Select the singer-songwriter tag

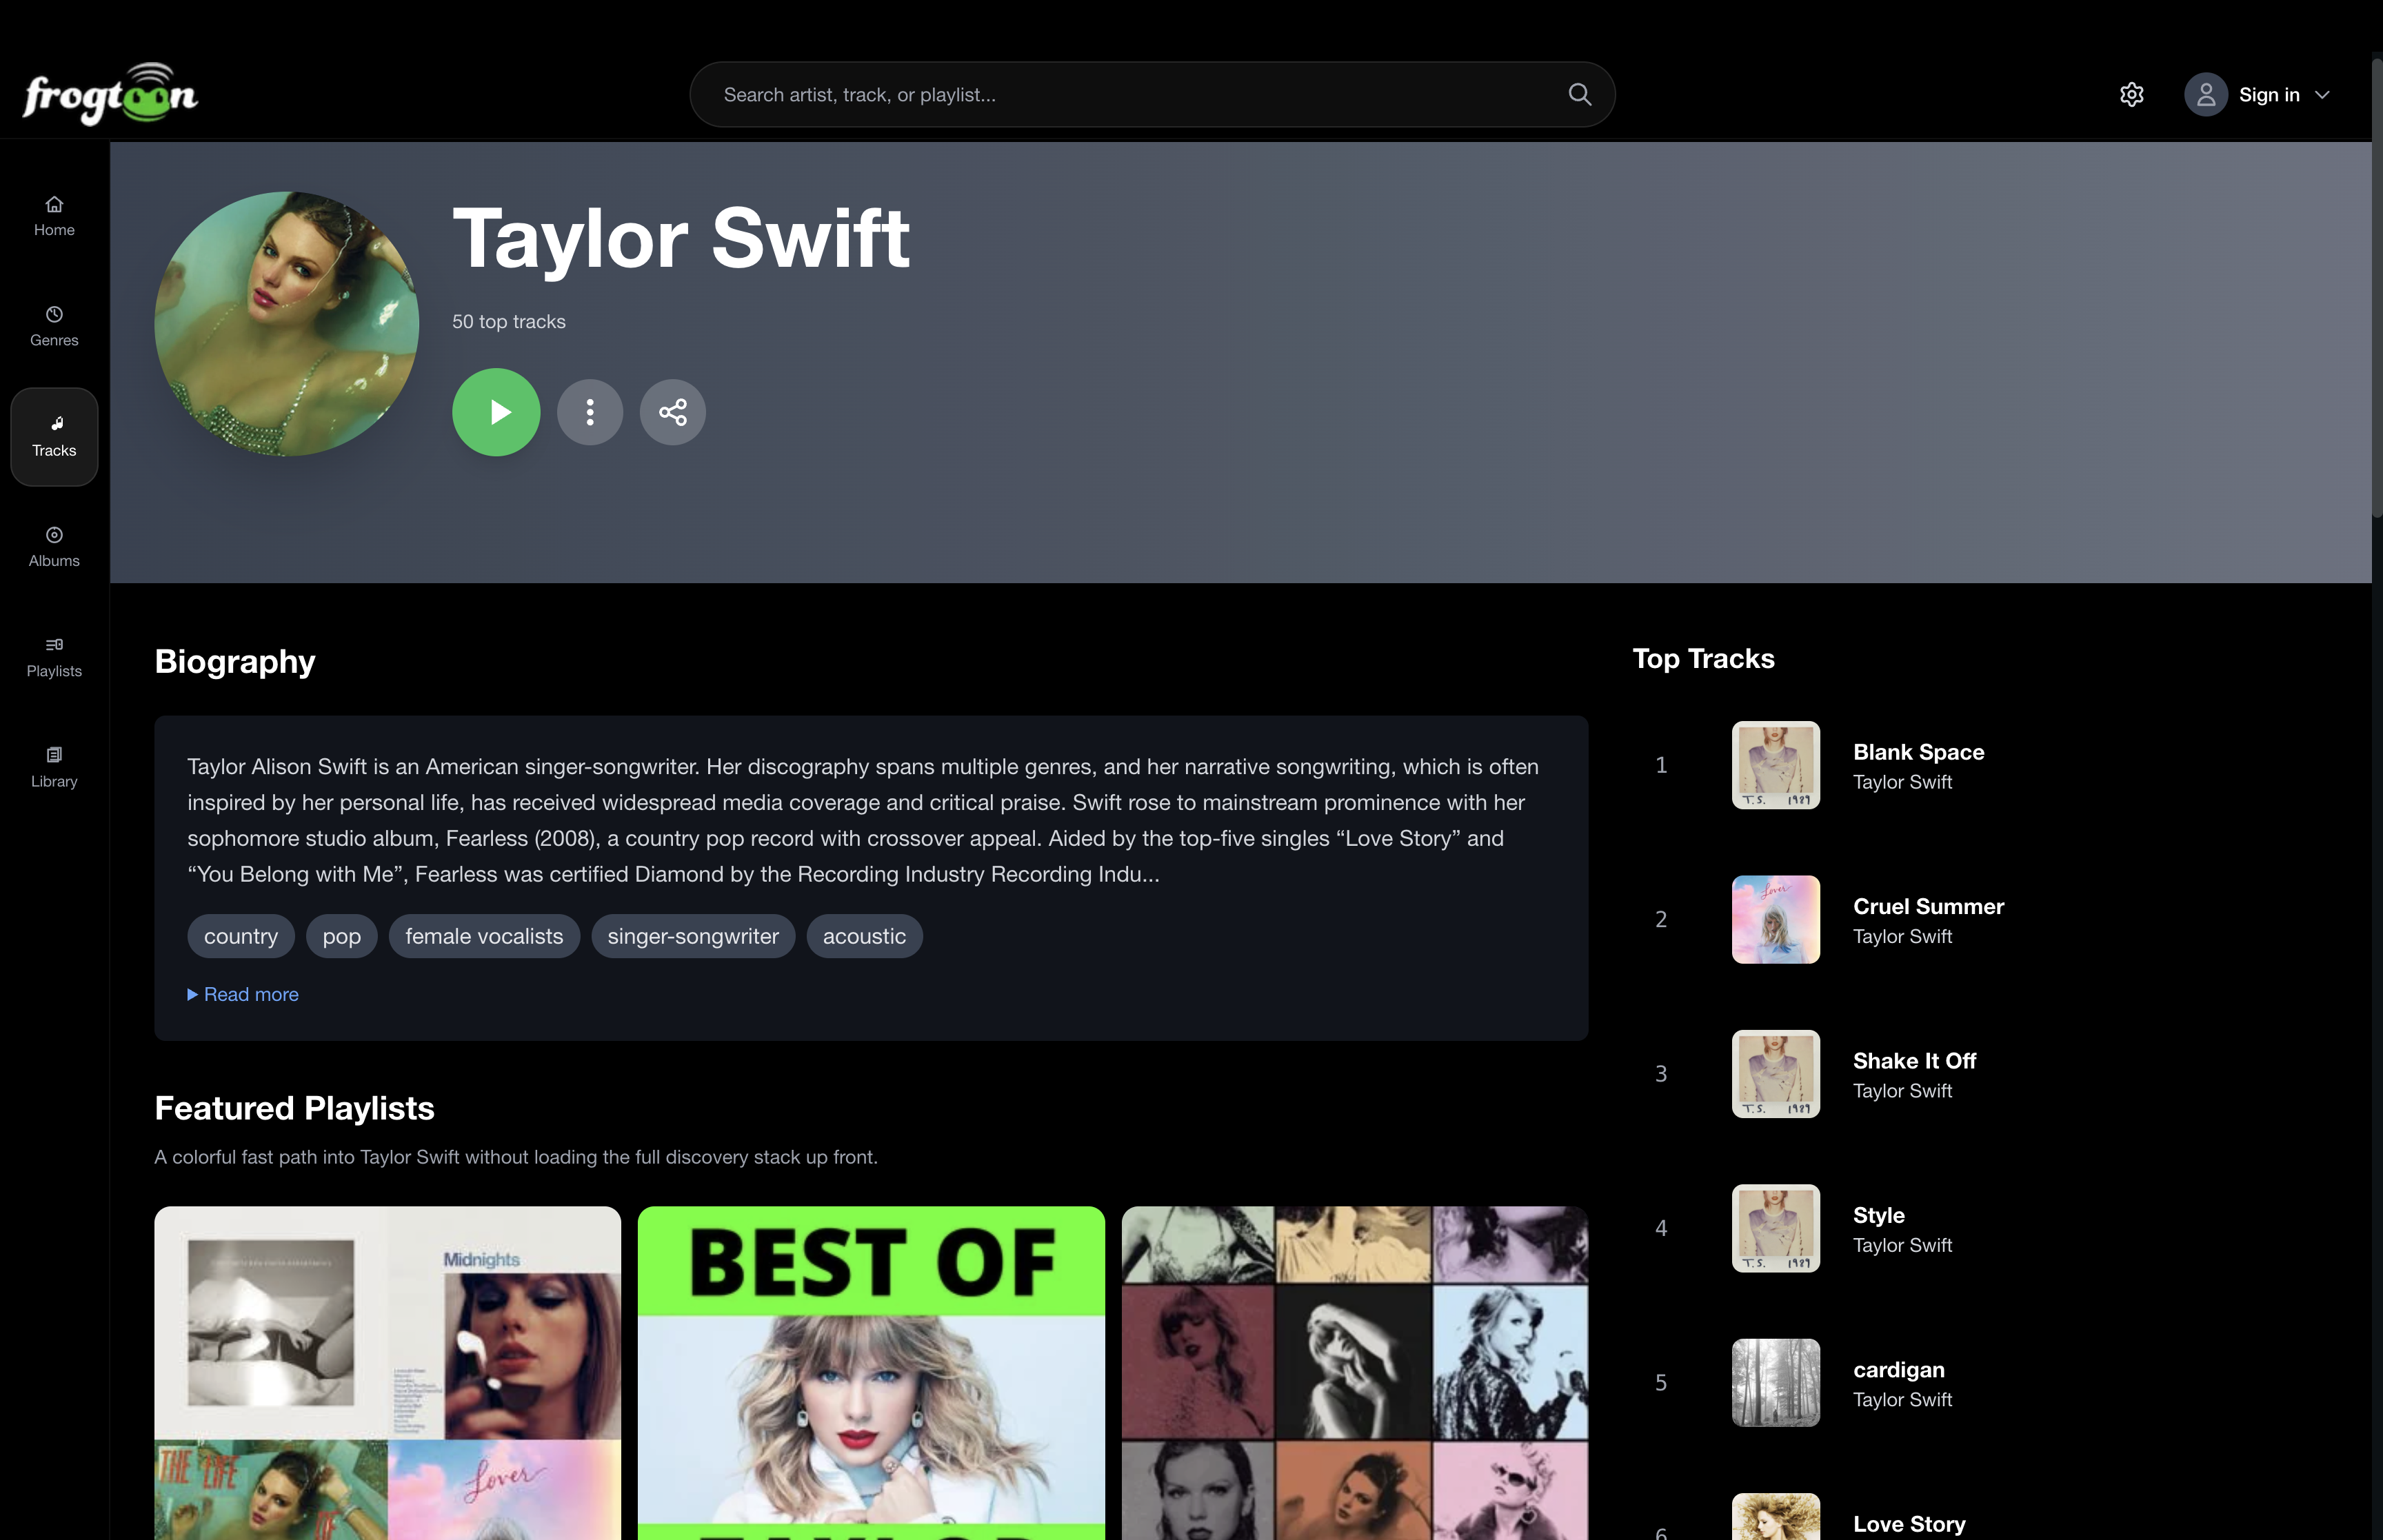pos(693,936)
